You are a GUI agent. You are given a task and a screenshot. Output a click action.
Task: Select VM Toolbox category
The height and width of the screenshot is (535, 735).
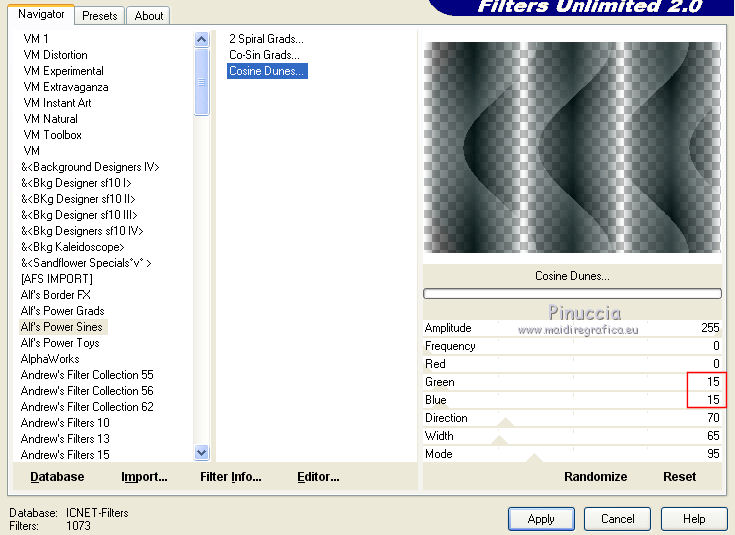click(x=52, y=135)
